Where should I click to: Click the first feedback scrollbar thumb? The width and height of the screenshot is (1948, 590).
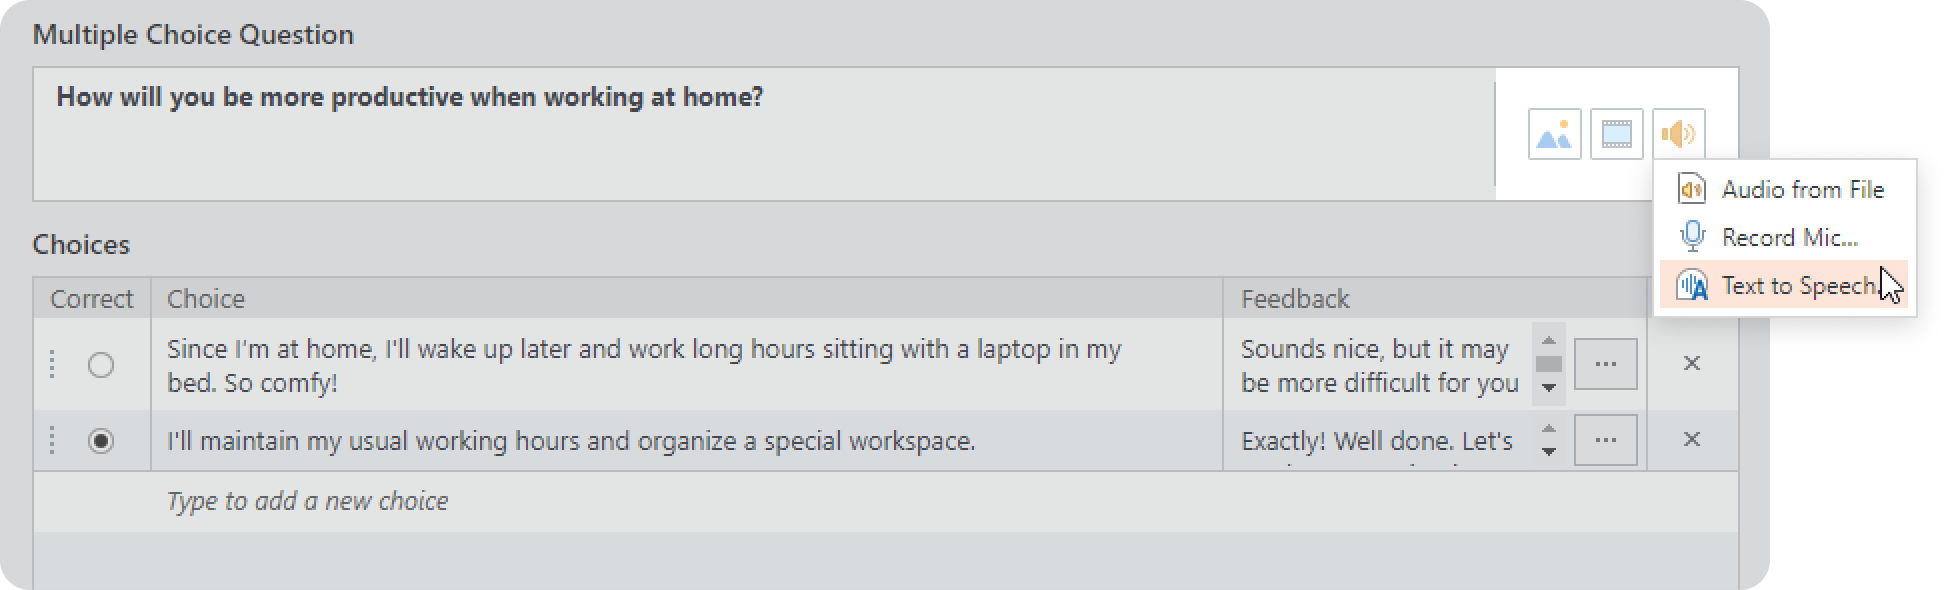pyautogui.click(x=1549, y=364)
